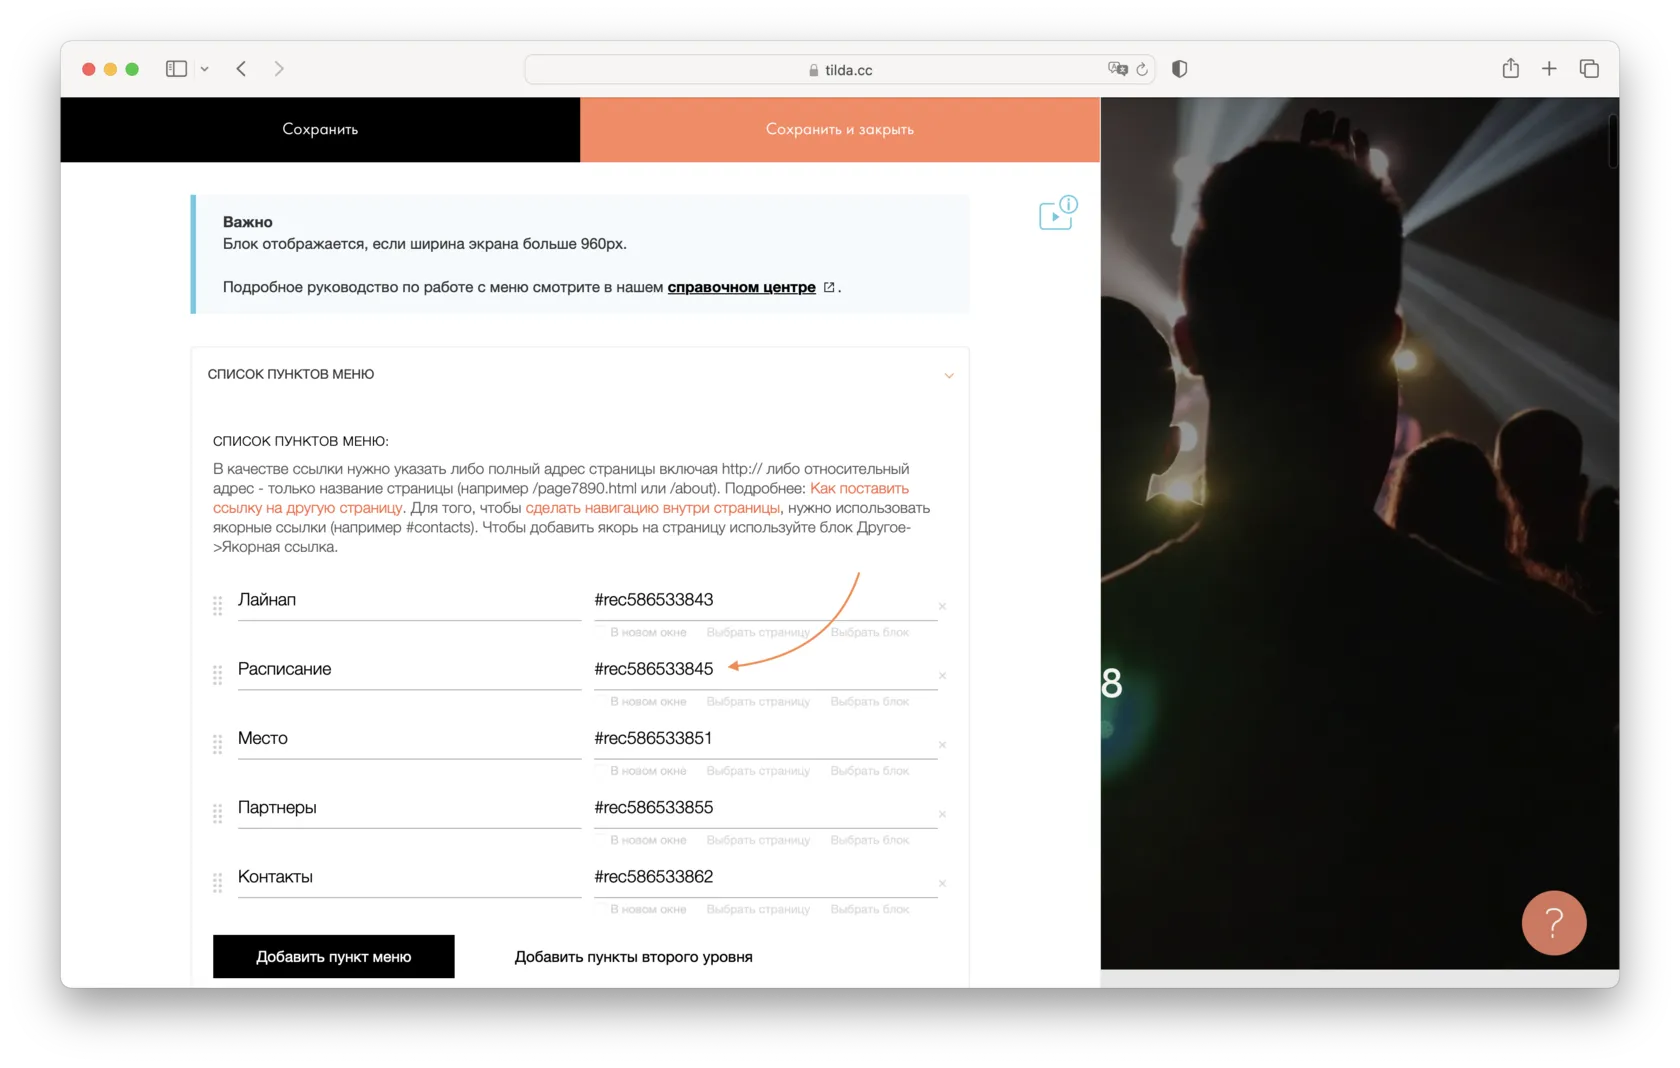
Task: Click Выбрать страницу under Лайнап
Action: pos(758,633)
